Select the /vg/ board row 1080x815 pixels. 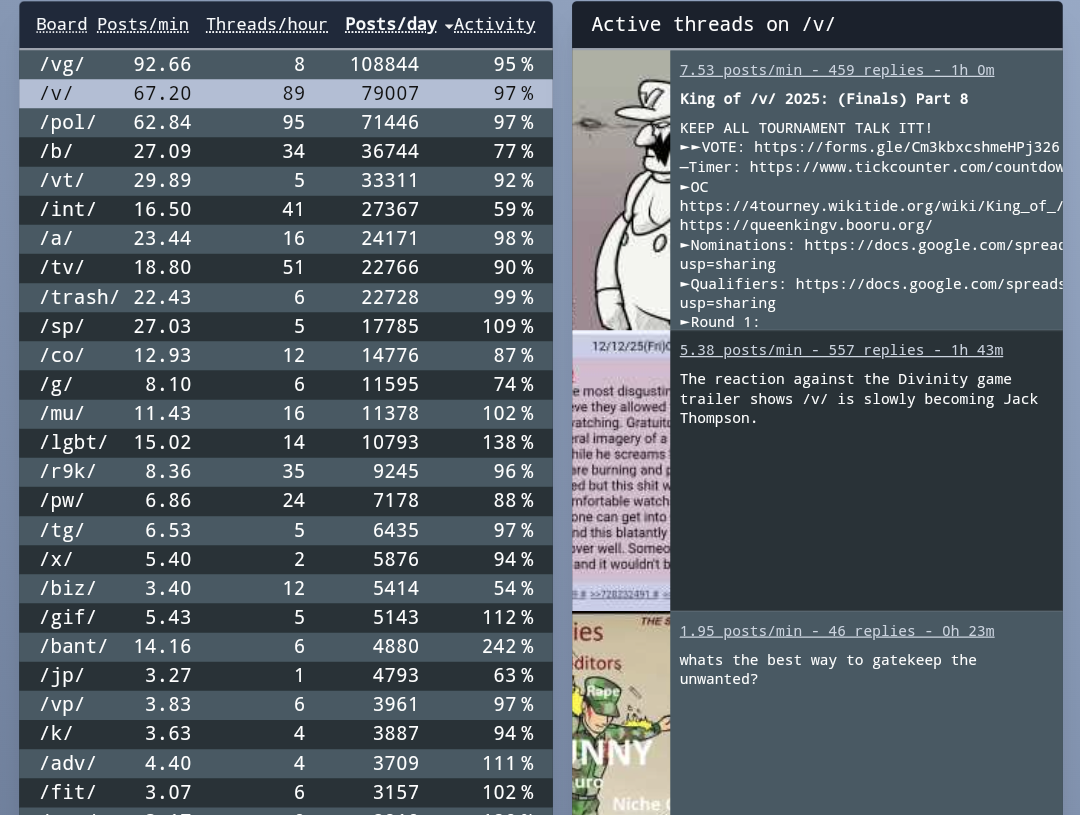286,64
